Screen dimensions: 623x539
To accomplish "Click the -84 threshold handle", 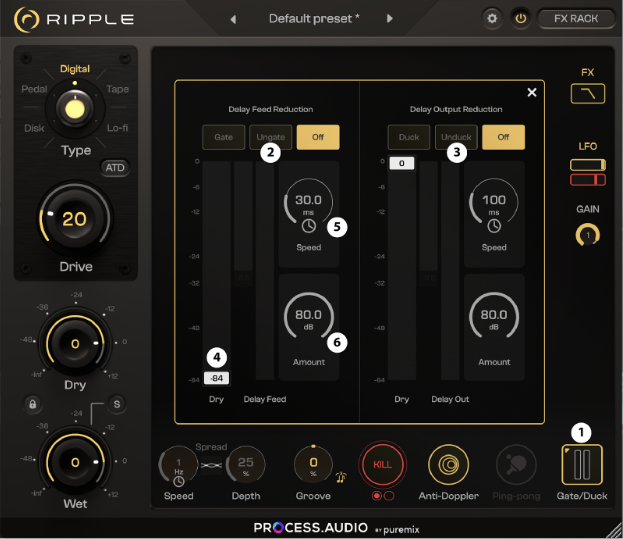I will coord(217,378).
